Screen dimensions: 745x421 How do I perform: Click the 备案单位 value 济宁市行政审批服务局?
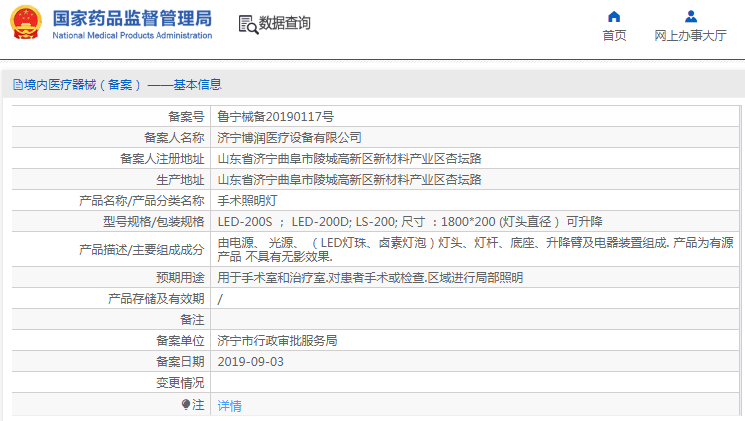(277, 341)
